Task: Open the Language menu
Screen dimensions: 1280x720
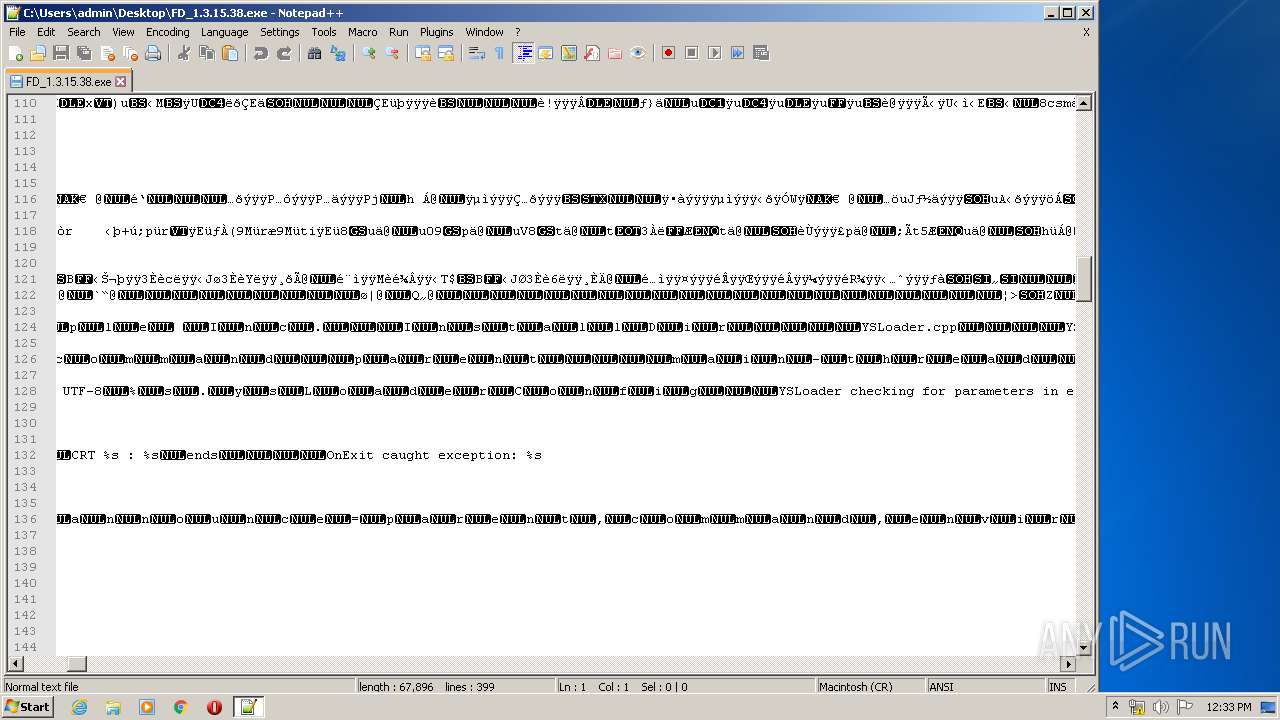Action: [x=224, y=32]
